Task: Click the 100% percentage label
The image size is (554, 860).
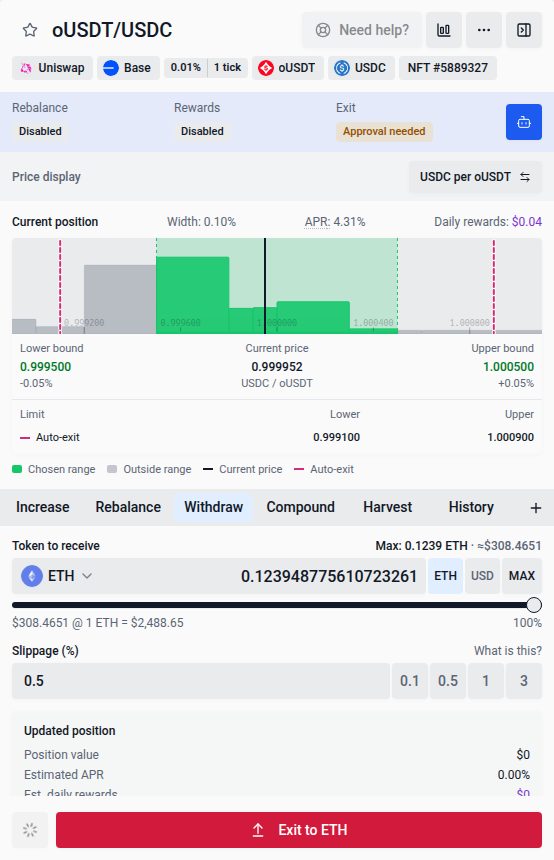Action: (x=528, y=623)
